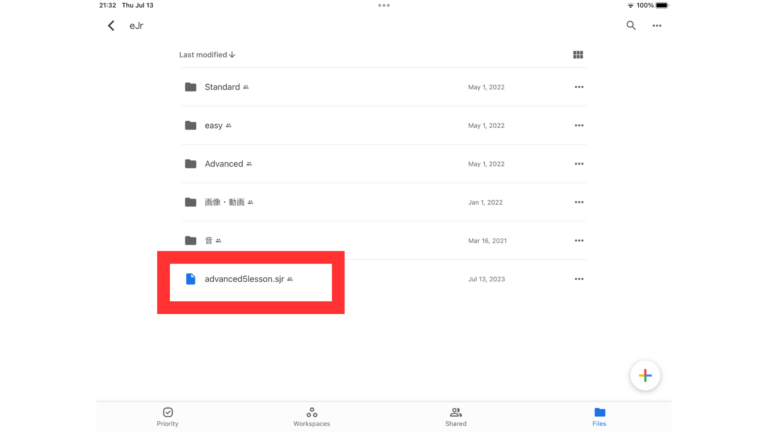768x432 pixels.
Task: Open search with the magnifier icon
Action: [631, 26]
